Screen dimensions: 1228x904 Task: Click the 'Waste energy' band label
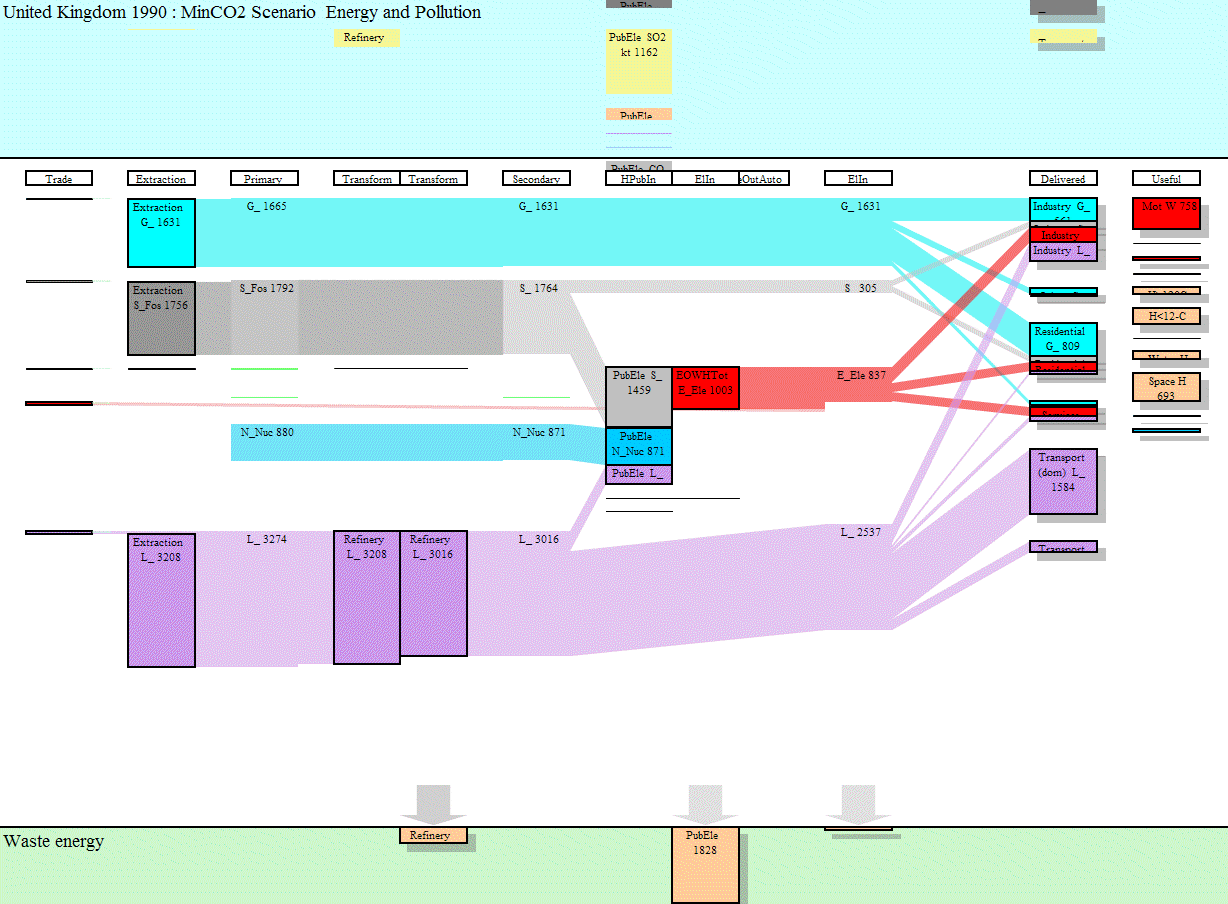[x=54, y=841]
